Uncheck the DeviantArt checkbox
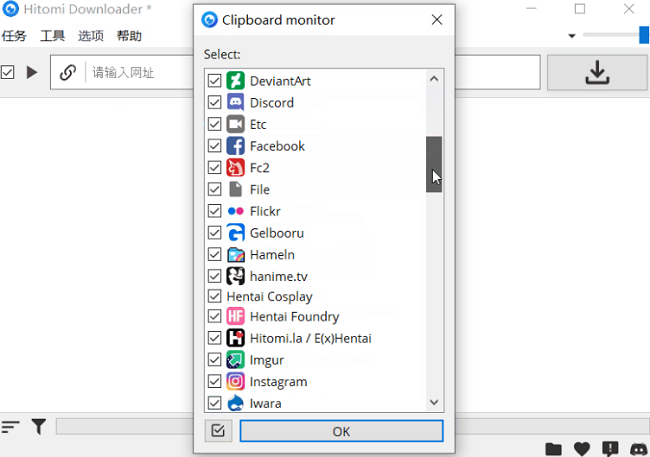This screenshot has width=650, height=457. pyautogui.click(x=214, y=81)
